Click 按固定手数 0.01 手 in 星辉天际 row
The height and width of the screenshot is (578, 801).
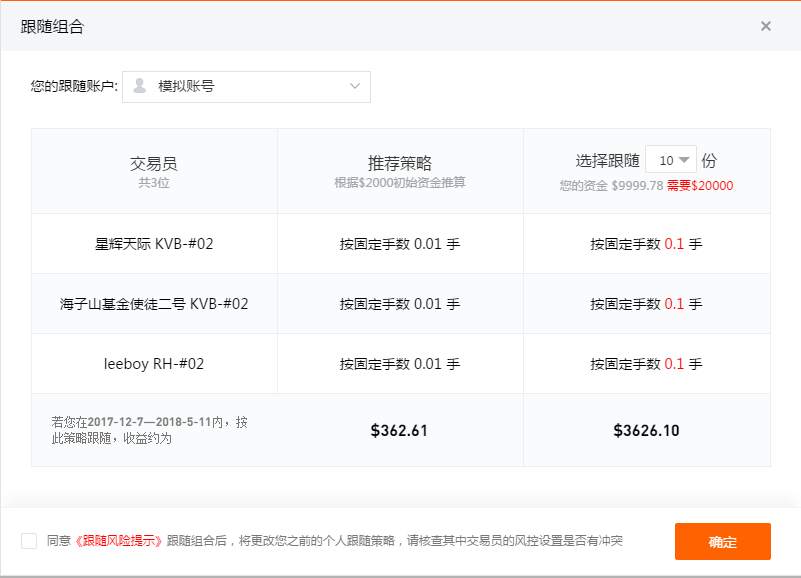pos(399,244)
